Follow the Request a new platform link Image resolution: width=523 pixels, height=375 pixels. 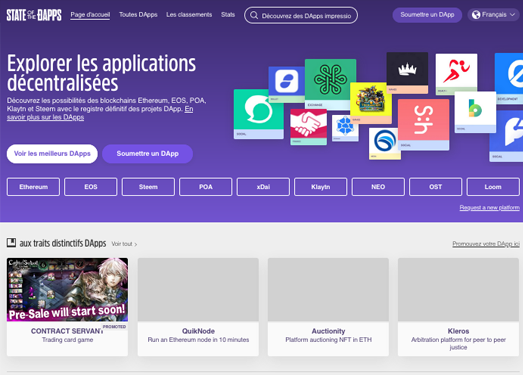pos(489,208)
